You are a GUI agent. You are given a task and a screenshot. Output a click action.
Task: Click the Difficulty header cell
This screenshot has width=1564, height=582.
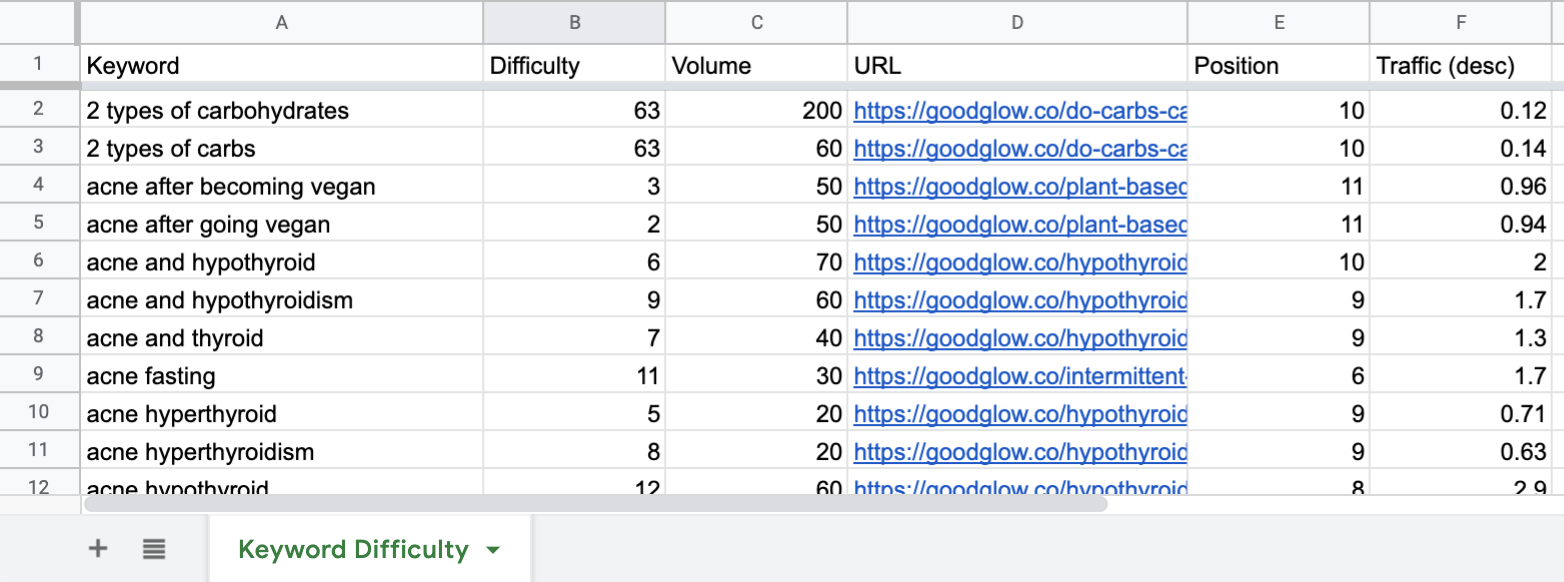click(574, 66)
